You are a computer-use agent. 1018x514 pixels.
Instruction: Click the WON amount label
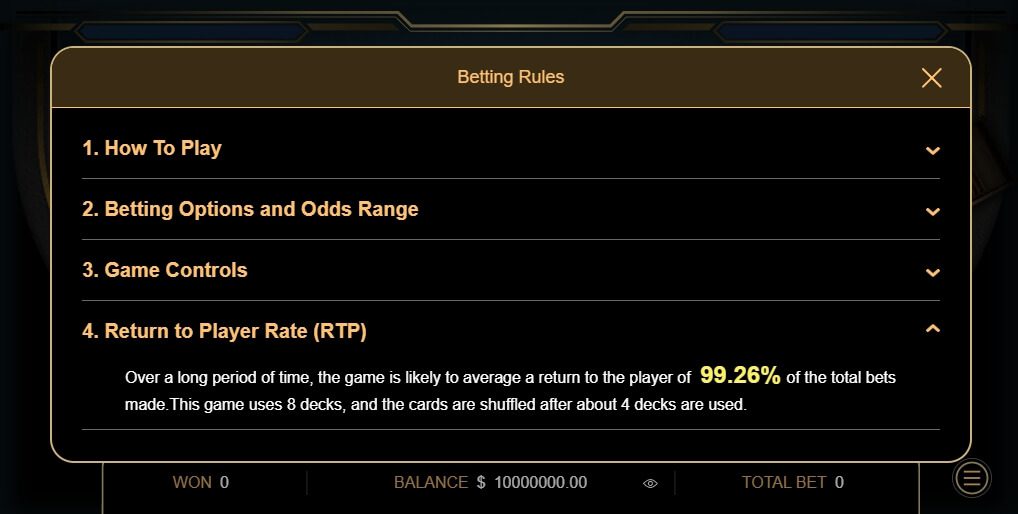(192, 482)
